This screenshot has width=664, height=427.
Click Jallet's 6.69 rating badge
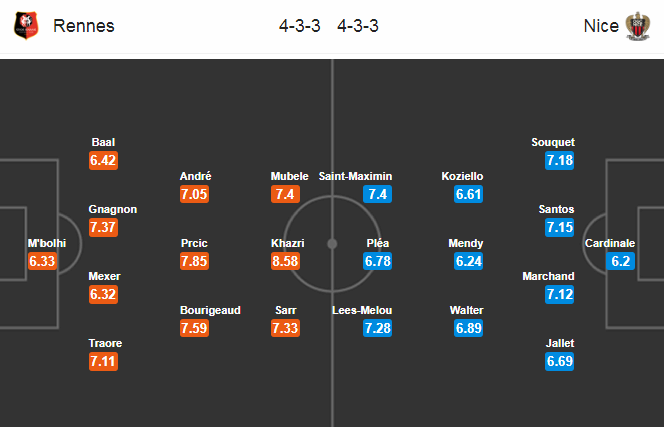(x=559, y=361)
